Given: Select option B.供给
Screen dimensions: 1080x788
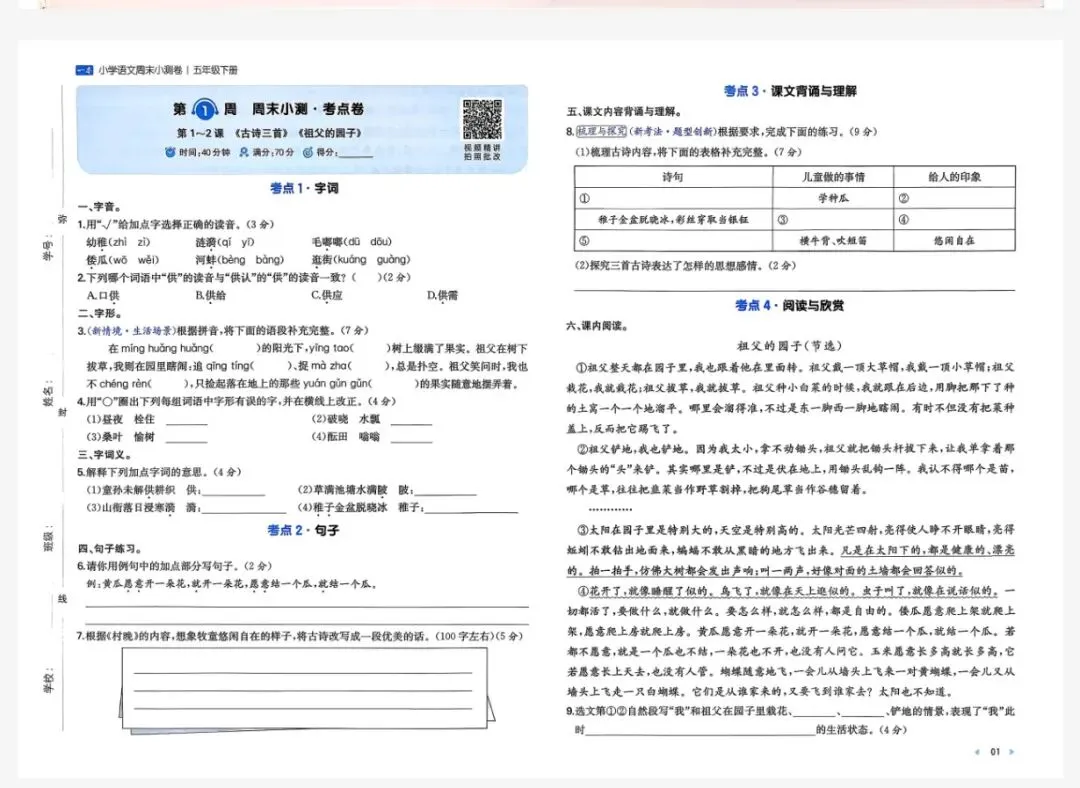Looking at the screenshot, I should point(211,296).
